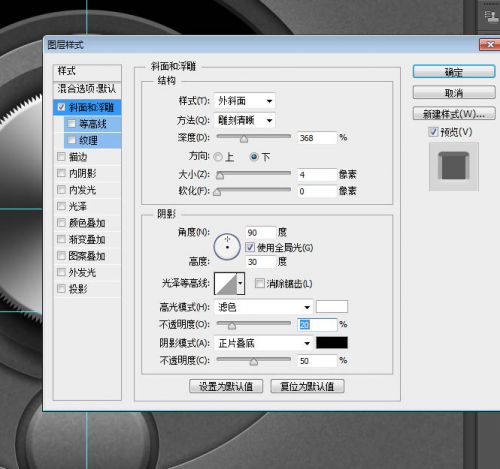Open the gloss contour thumbnail picker

coord(229,283)
